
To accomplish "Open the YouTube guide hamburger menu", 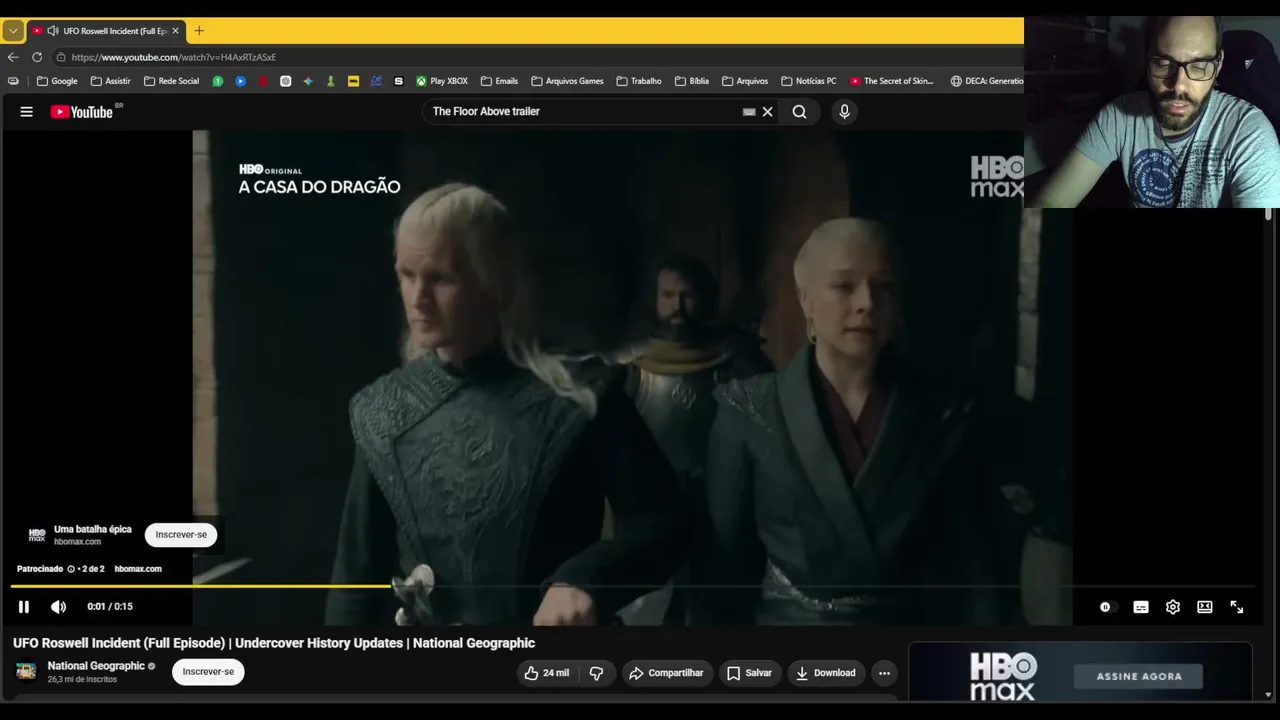I will click(x=27, y=112).
